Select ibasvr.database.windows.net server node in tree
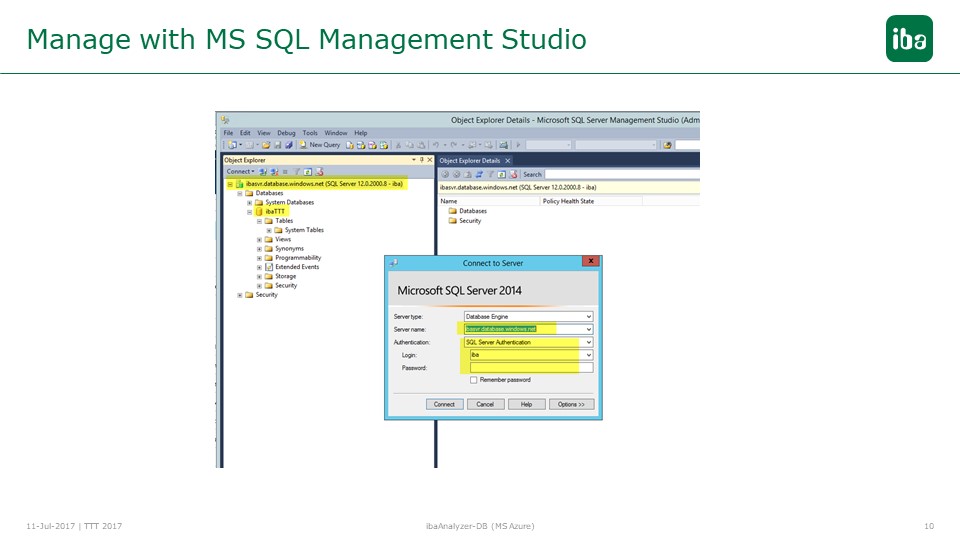The height and width of the screenshot is (540, 960). tap(324, 184)
